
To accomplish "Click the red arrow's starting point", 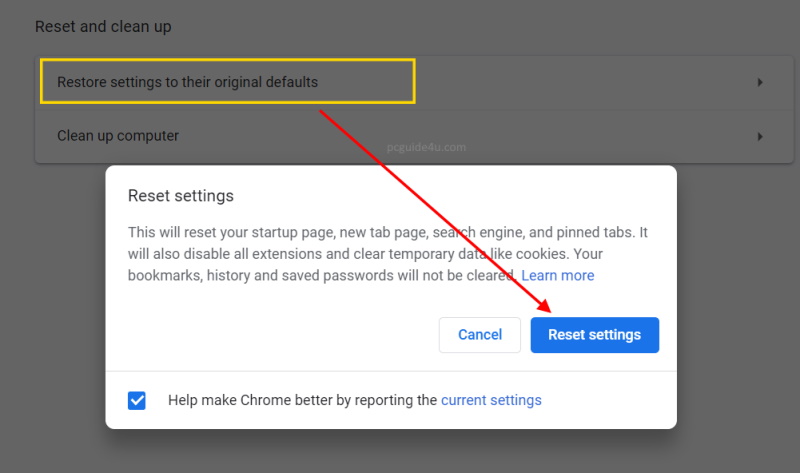I will pos(322,110).
